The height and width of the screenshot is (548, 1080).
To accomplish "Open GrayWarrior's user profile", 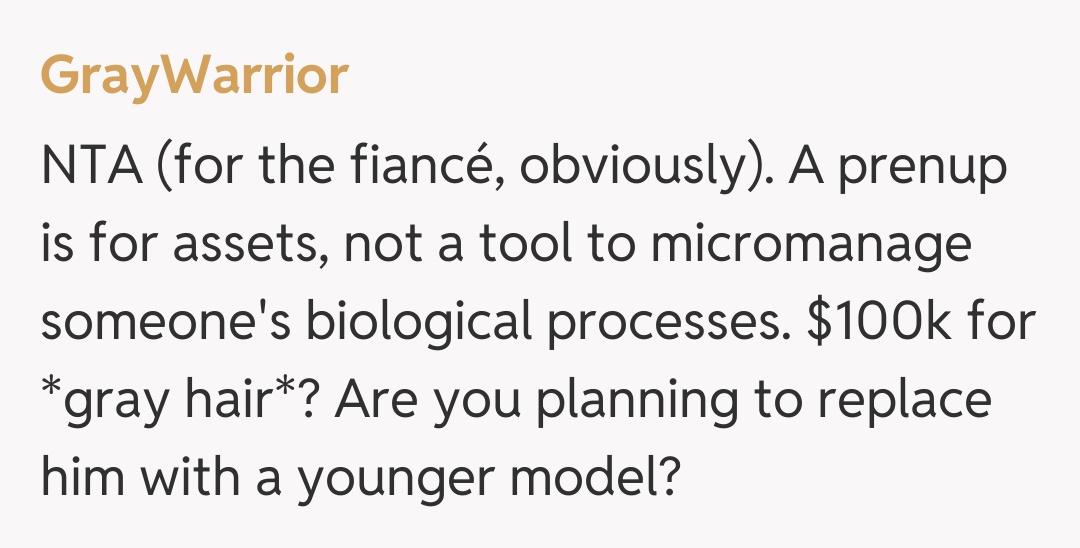I will (x=195, y=76).
